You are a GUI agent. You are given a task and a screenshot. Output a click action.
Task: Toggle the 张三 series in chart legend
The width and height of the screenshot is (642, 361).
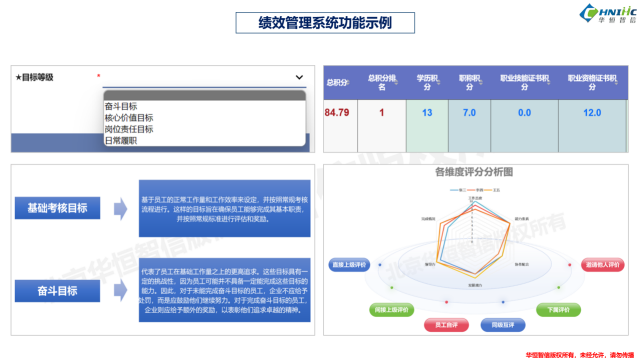click(458, 190)
